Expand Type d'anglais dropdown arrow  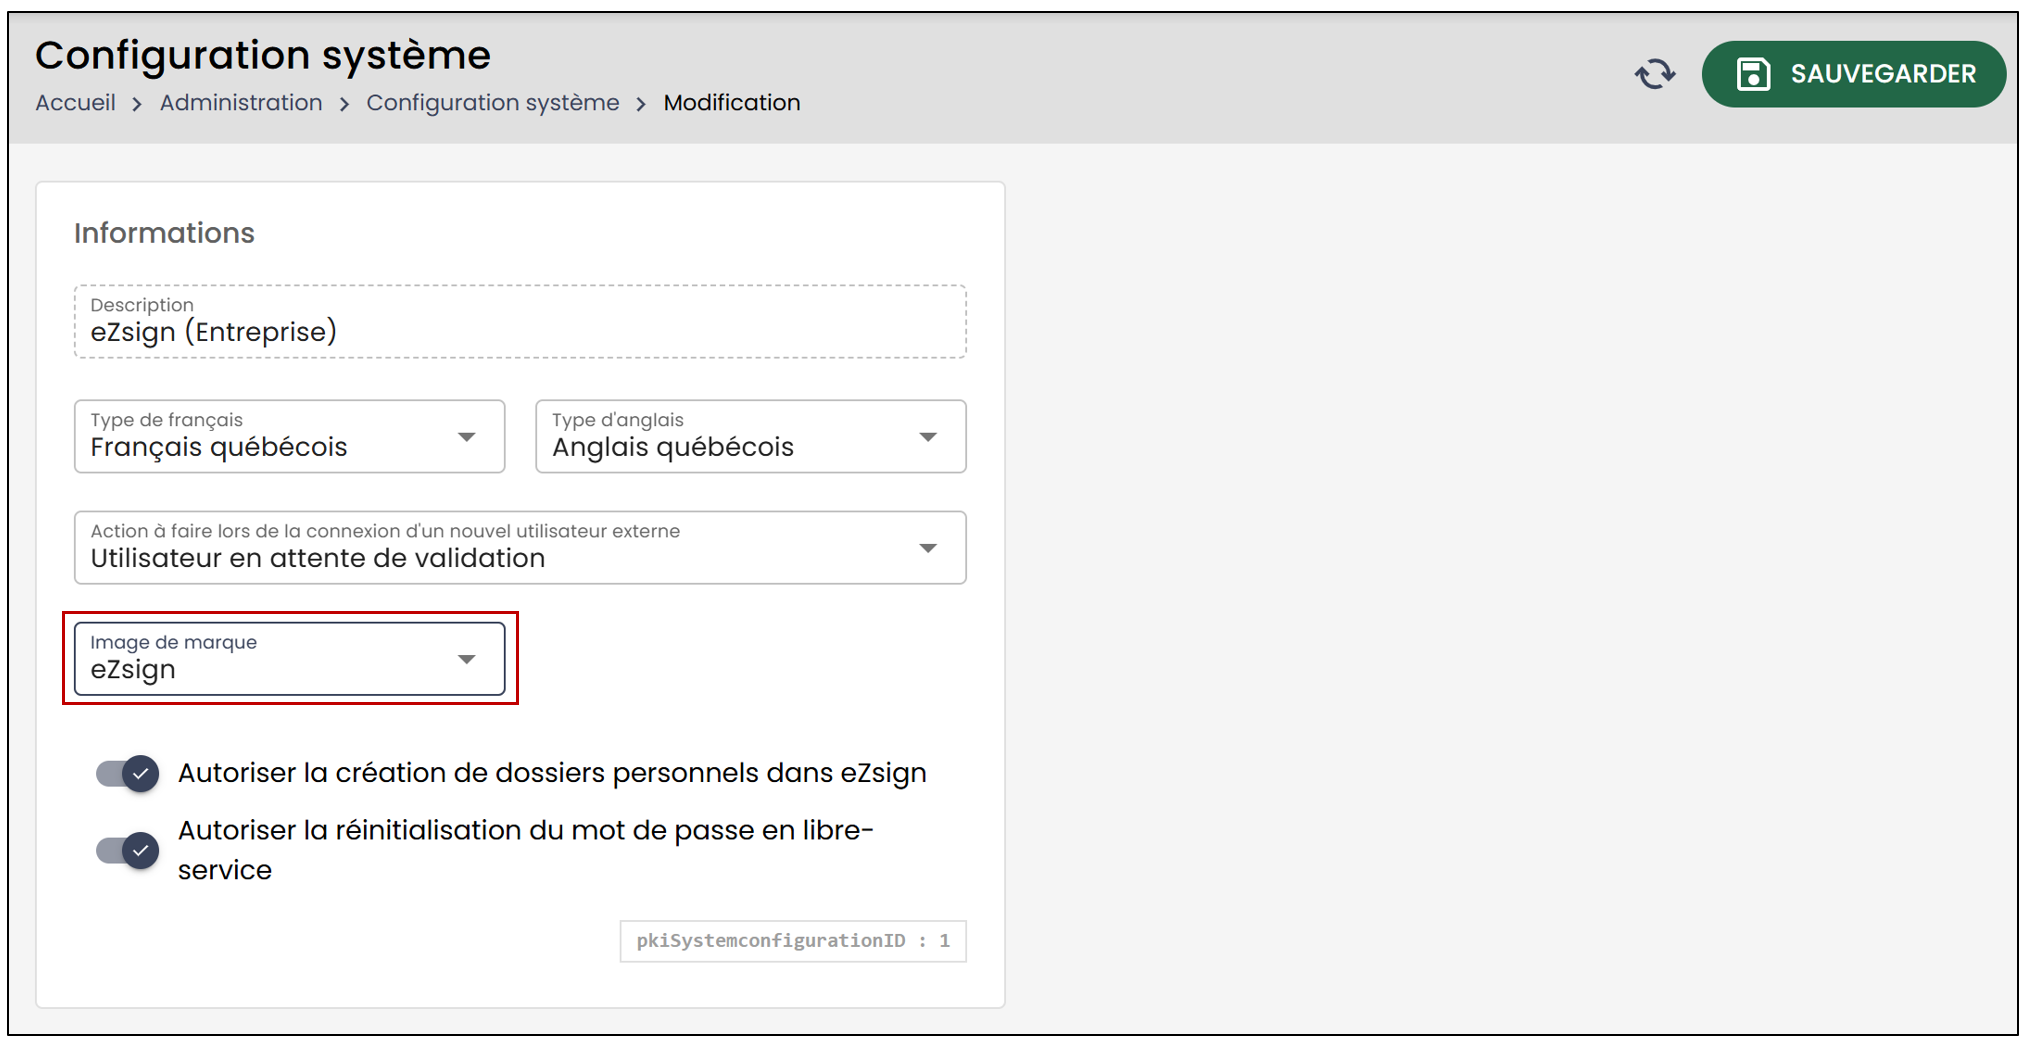click(x=928, y=437)
